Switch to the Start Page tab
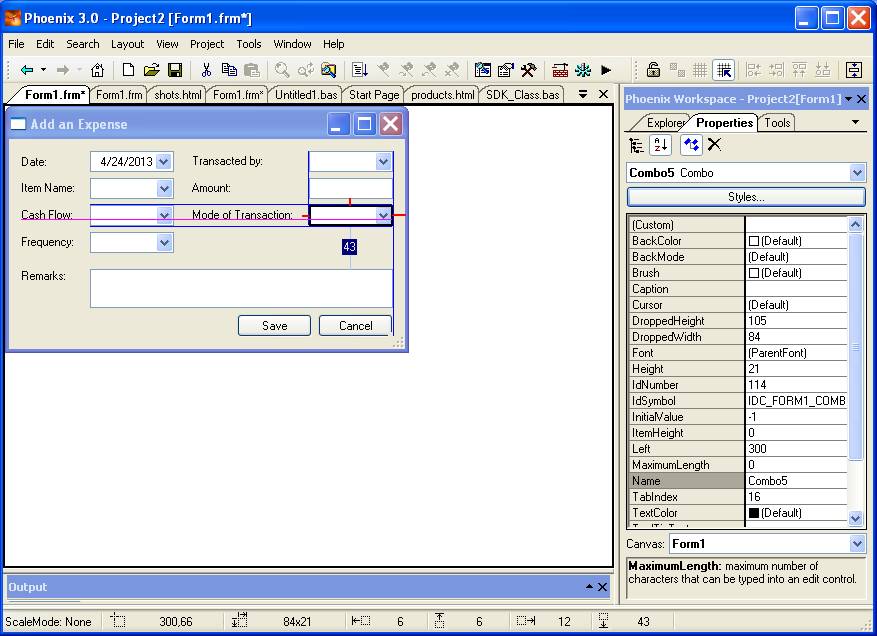Image resolution: width=877 pixels, height=636 pixels. pyautogui.click(x=374, y=95)
